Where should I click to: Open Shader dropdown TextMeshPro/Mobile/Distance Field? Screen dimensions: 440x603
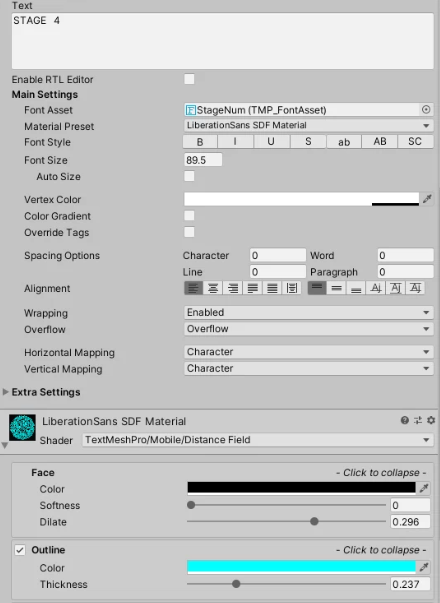click(258, 440)
